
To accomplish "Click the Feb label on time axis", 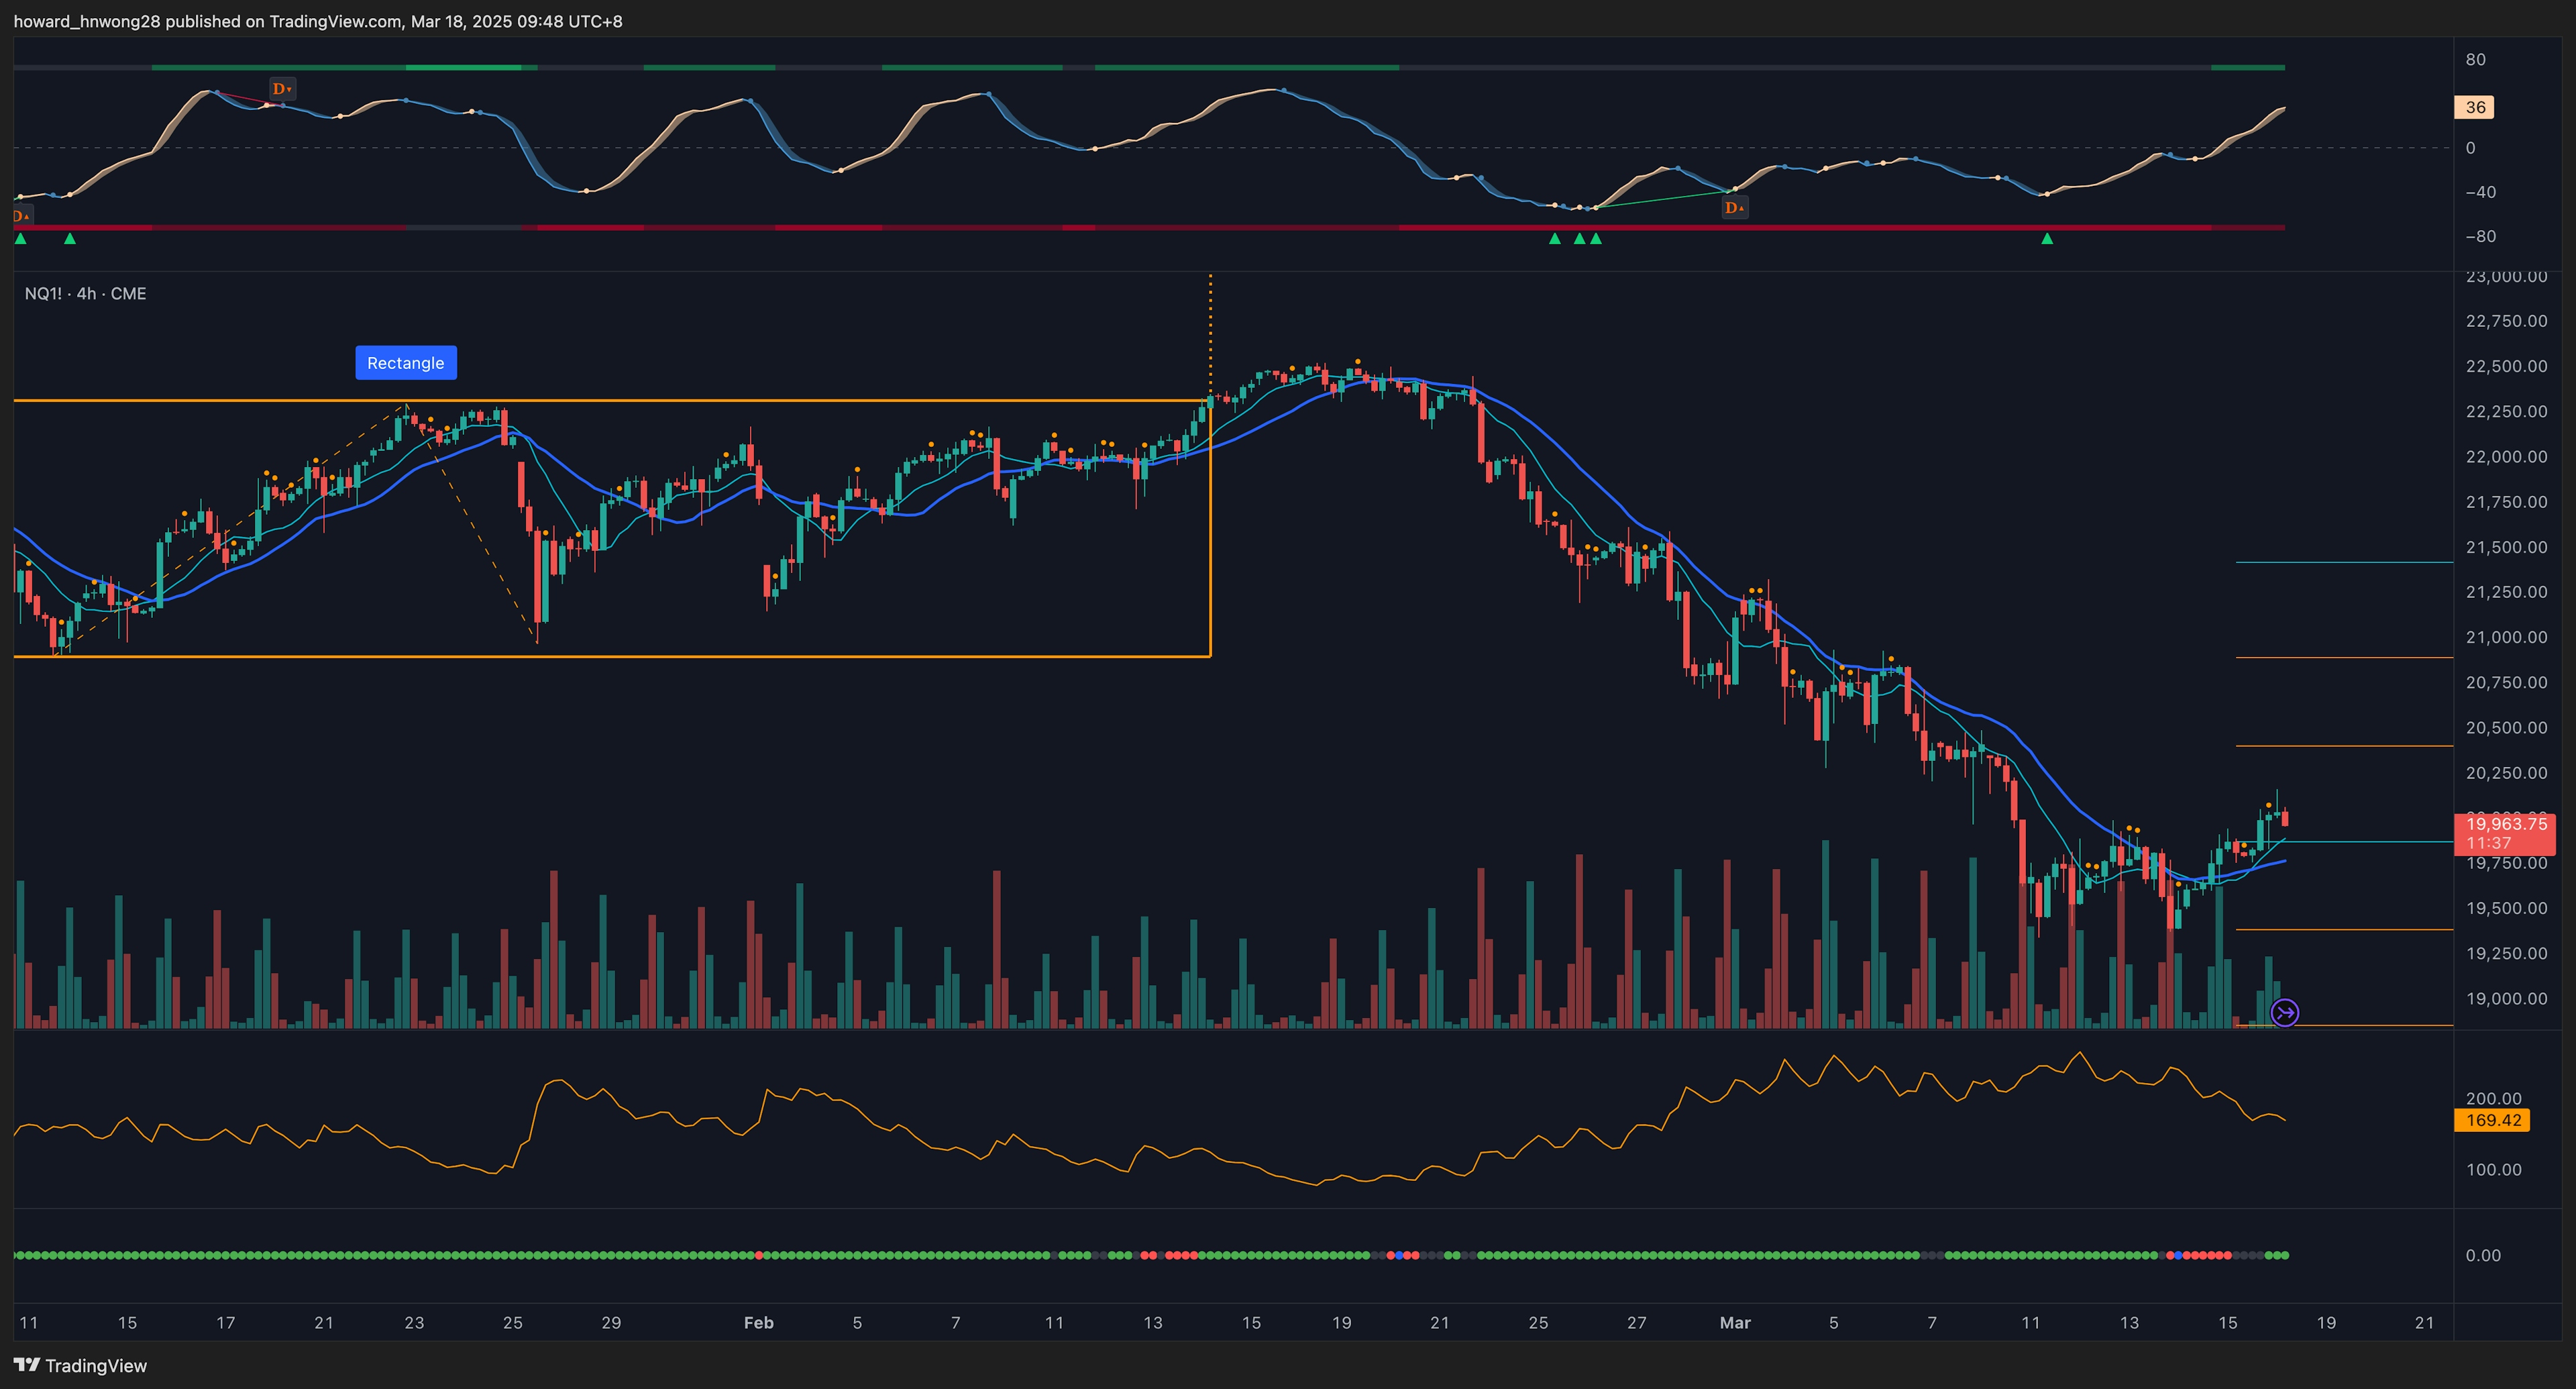I will [x=758, y=1322].
